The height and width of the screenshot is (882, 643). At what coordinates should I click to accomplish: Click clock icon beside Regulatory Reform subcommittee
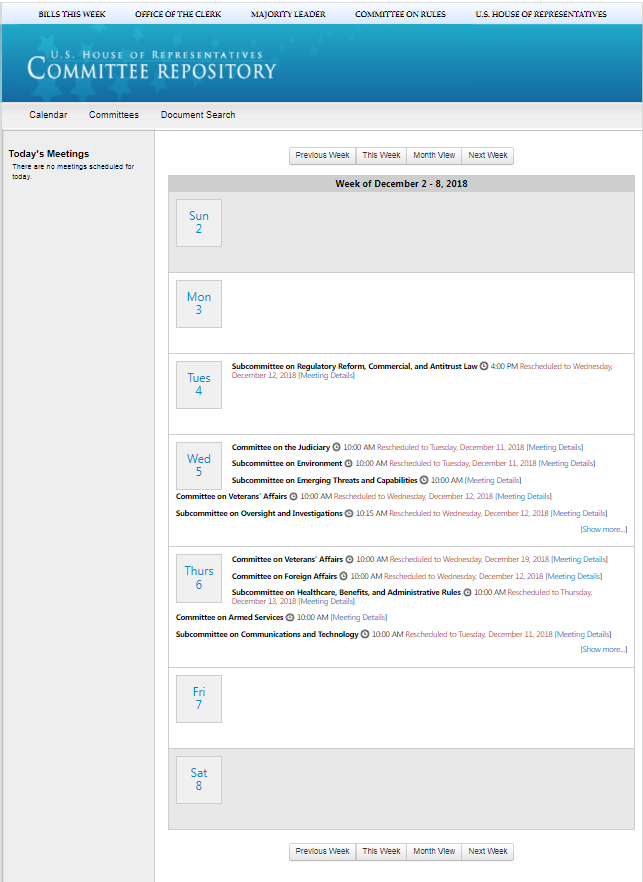pos(484,366)
